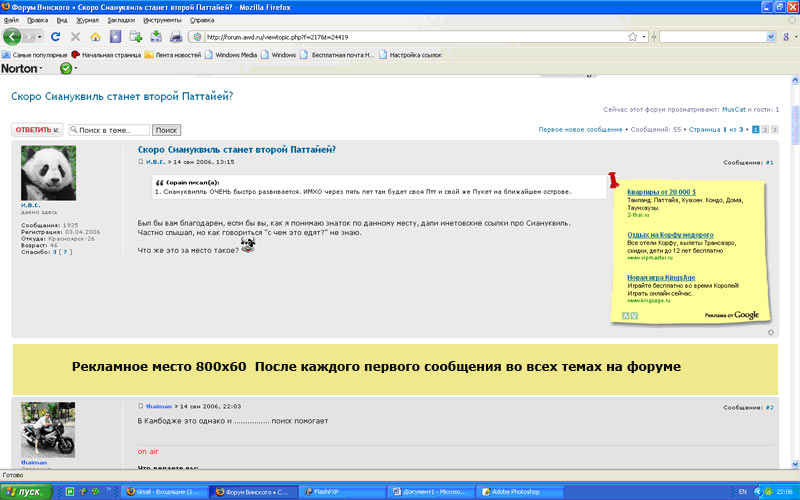Open Квартиры от 20 000 $ ad link
This screenshot has height=500, width=800.
[x=661, y=192]
